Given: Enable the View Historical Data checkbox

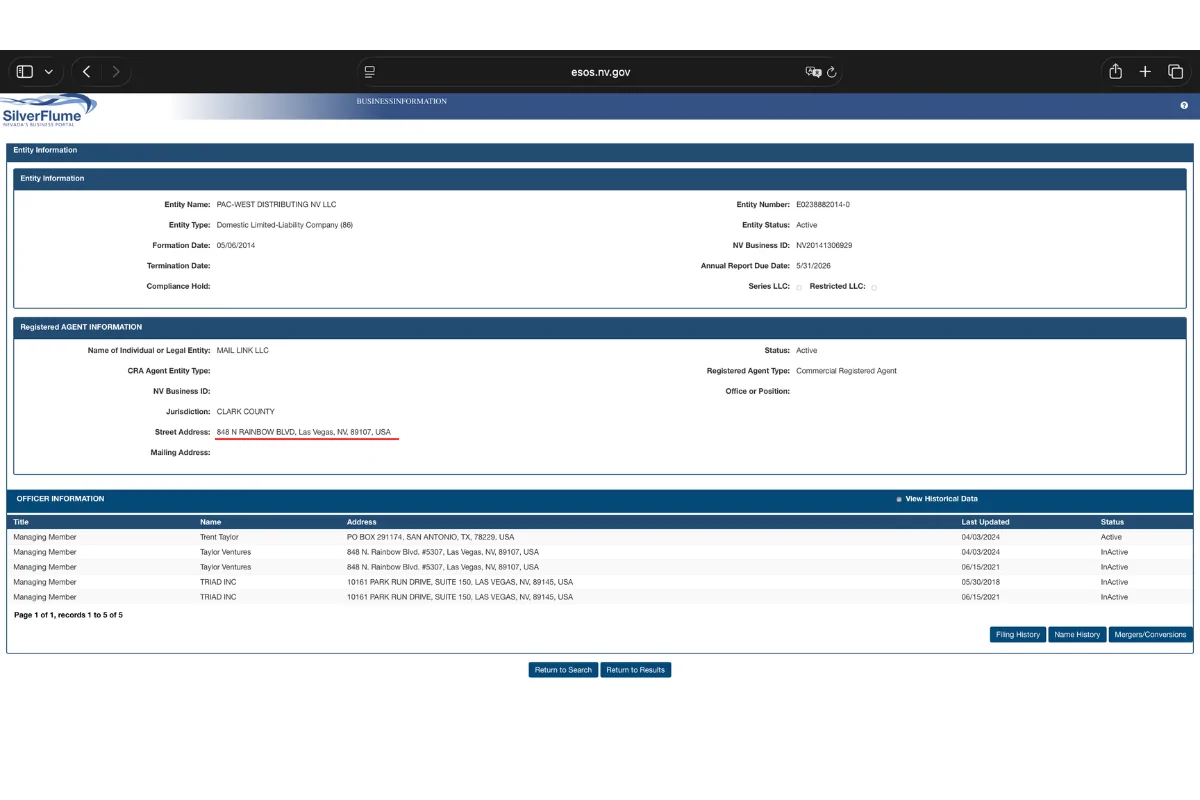Looking at the screenshot, I should [899, 499].
